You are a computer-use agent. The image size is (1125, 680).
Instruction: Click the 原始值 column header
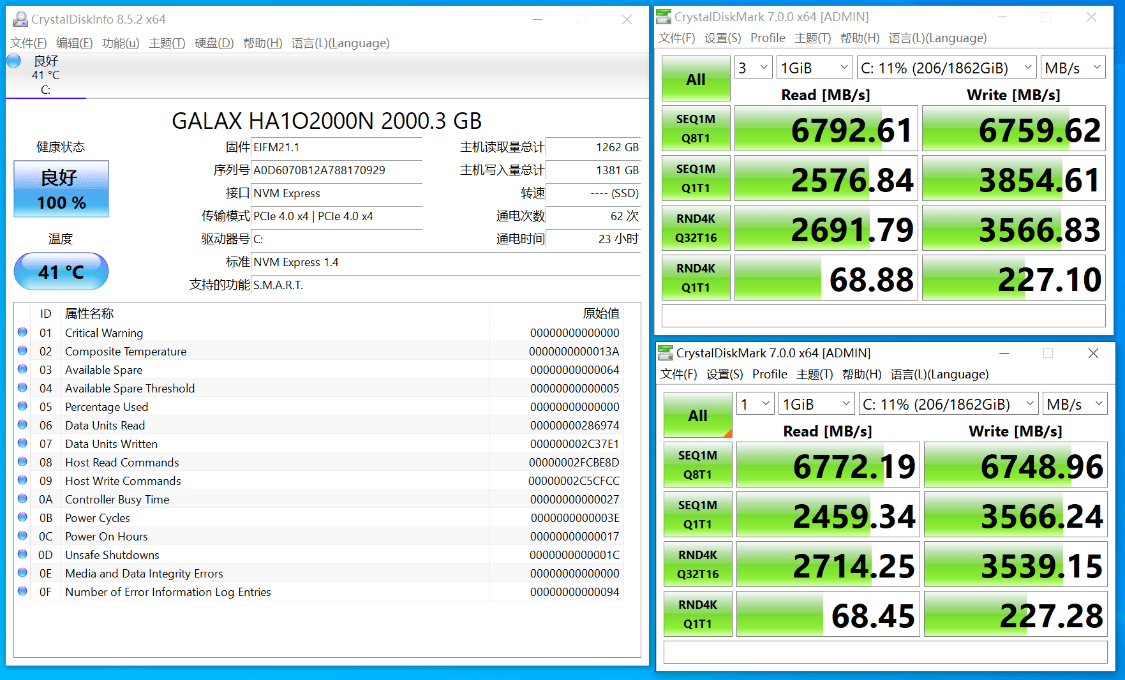pos(601,313)
